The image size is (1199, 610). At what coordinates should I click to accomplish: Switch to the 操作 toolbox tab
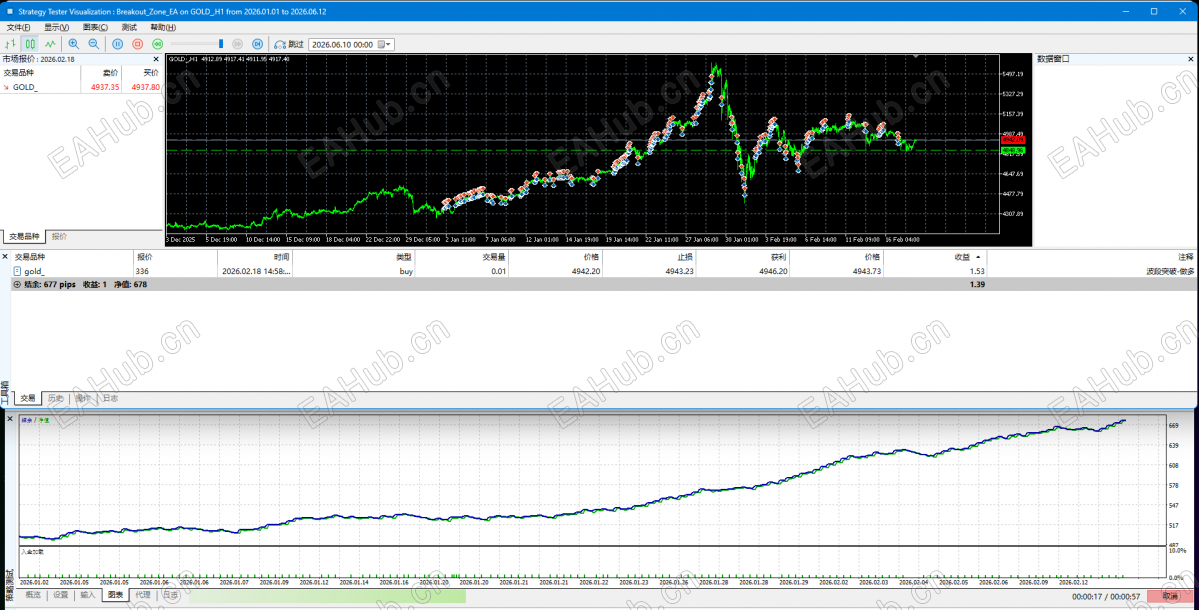[83, 398]
